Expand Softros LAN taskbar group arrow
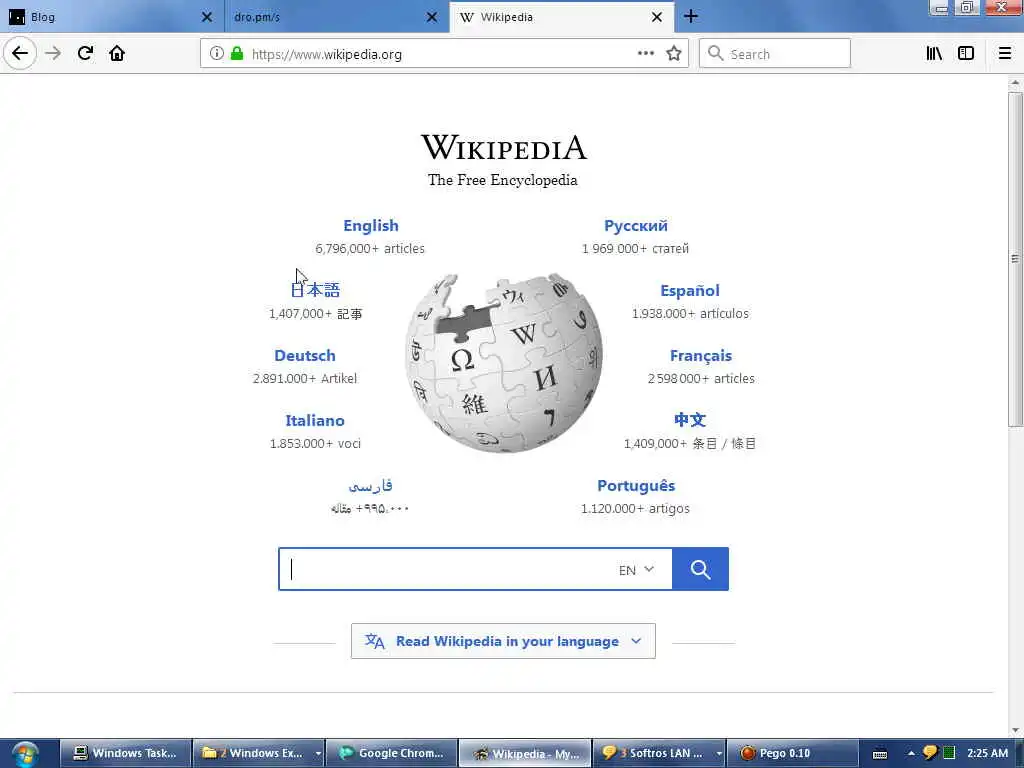This screenshot has height=768, width=1024. click(718, 754)
